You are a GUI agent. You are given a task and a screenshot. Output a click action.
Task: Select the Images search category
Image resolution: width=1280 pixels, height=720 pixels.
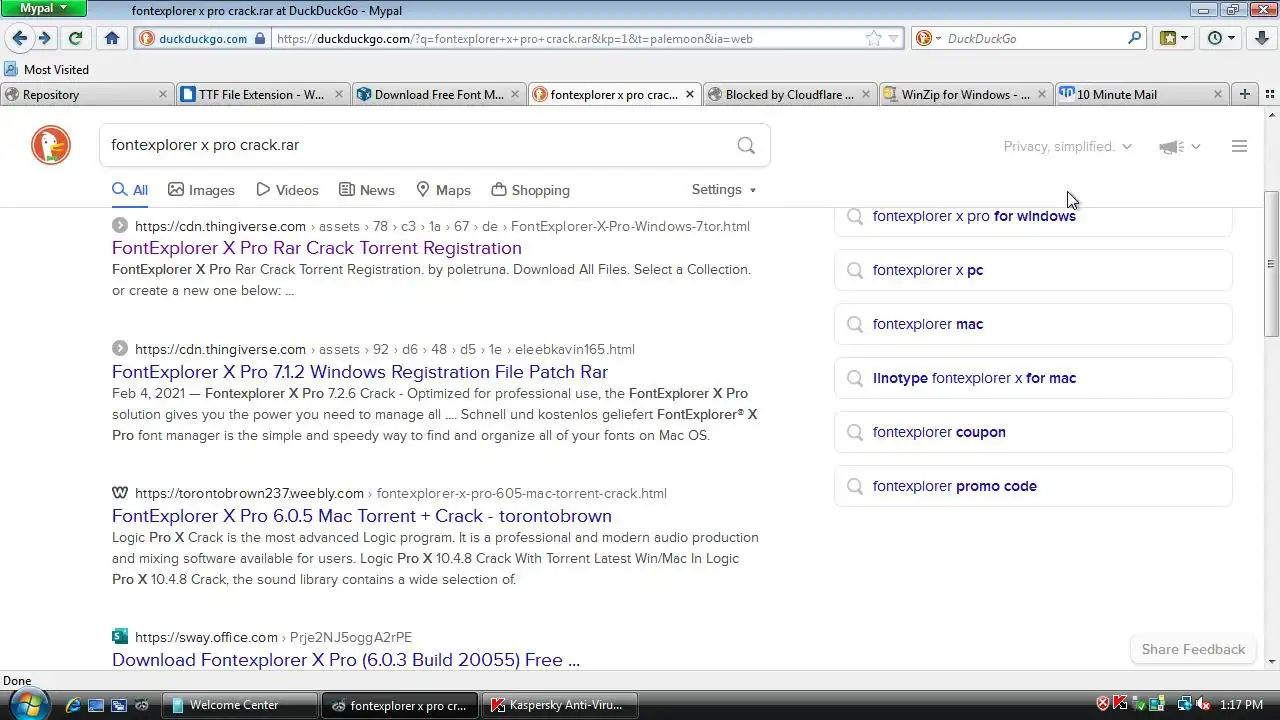[x=201, y=190]
